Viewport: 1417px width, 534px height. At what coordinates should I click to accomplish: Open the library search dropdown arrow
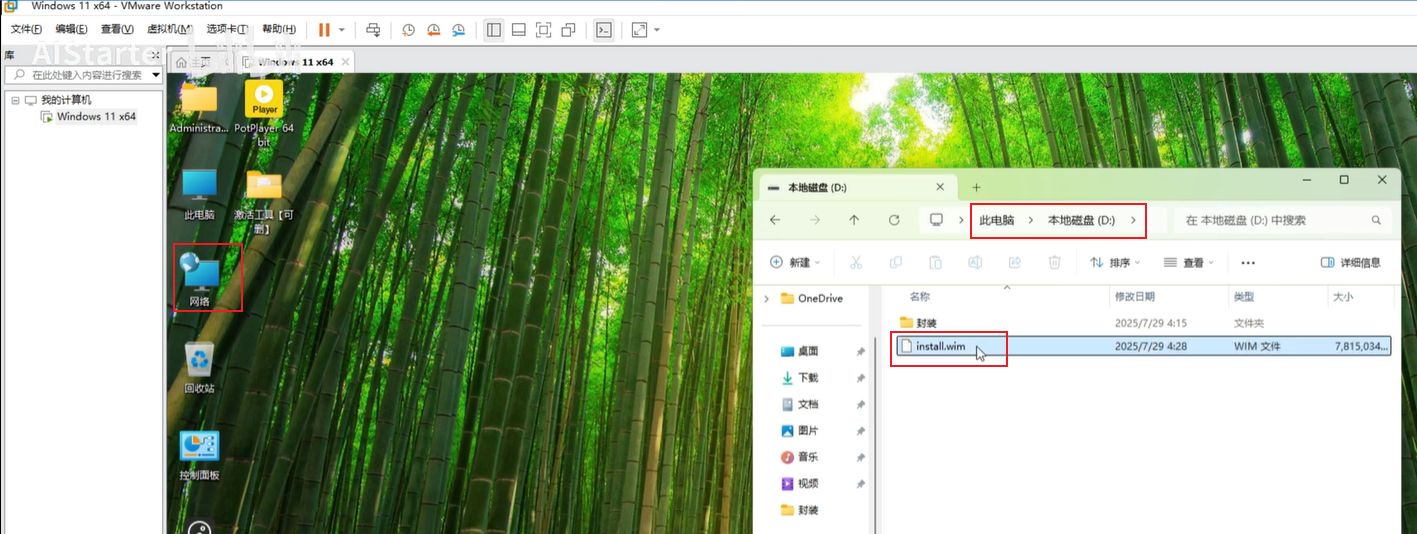click(x=156, y=75)
